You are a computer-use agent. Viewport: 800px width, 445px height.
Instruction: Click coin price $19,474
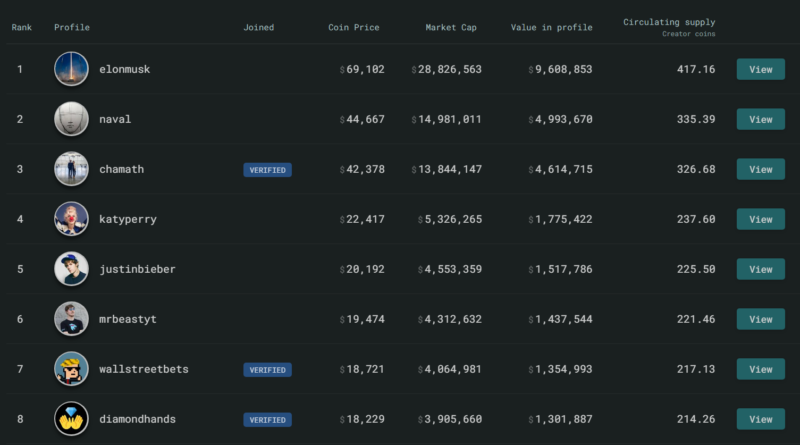coord(362,319)
